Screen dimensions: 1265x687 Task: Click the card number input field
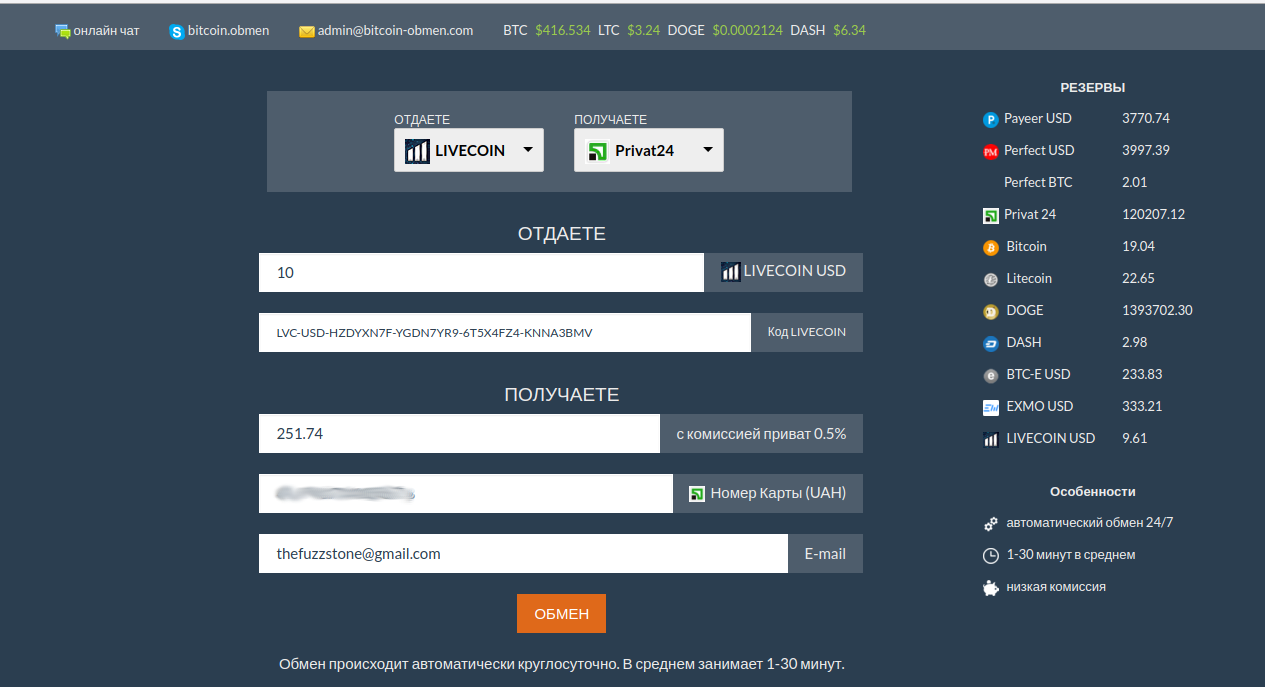point(466,493)
